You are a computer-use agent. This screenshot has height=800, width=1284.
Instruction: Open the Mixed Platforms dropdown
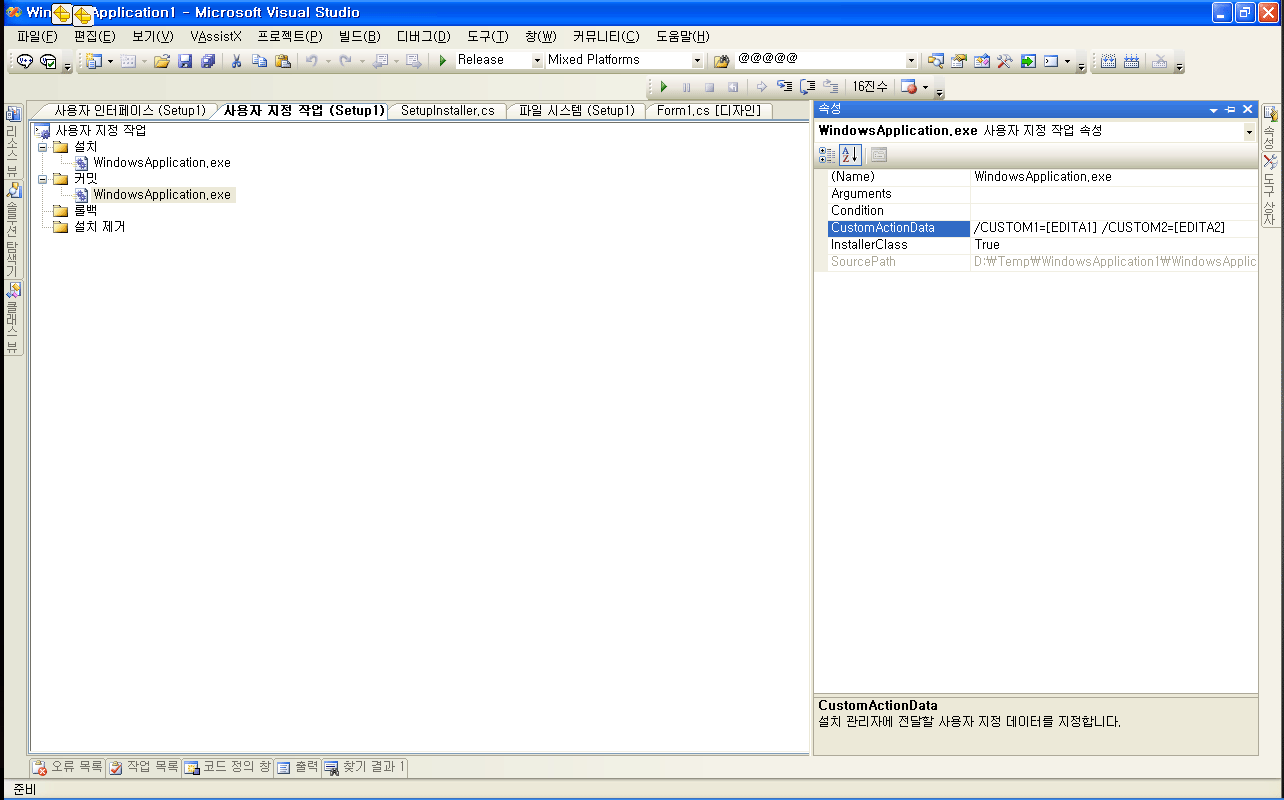tap(697, 61)
